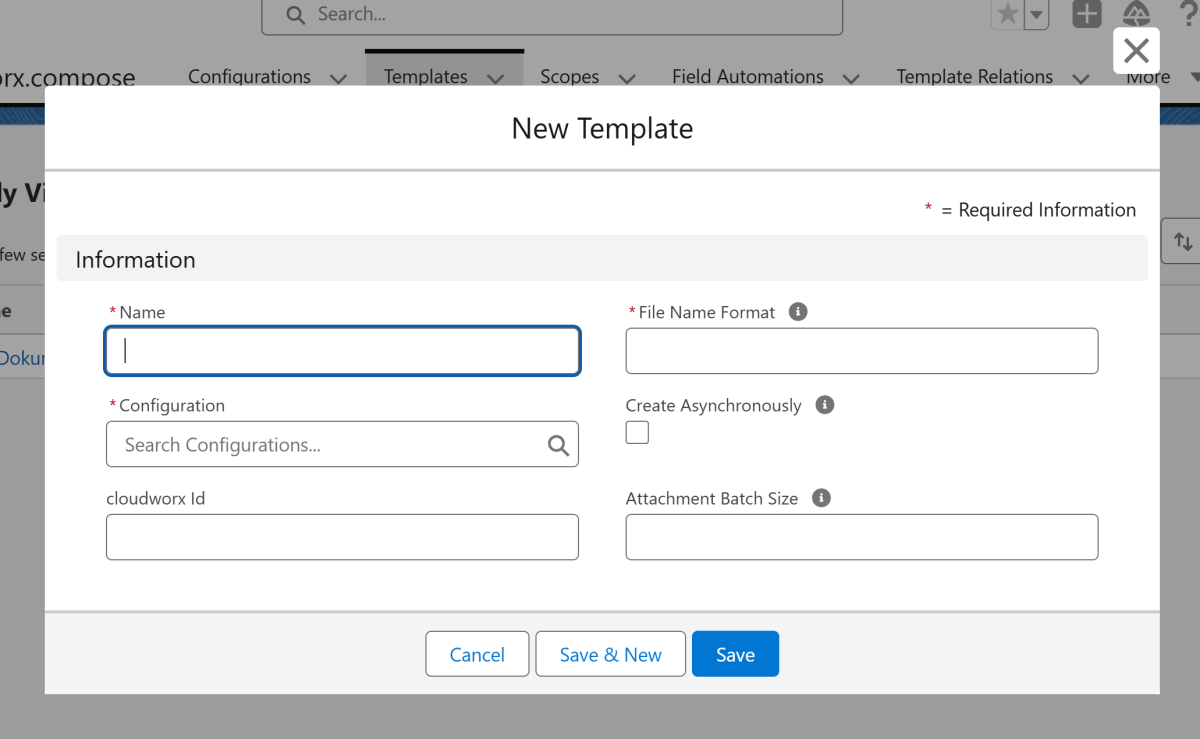Image resolution: width=1200 pixels, height=739 pixels.
Task: Click the Attachment Batch Size info icon
Action: point(821,498)
